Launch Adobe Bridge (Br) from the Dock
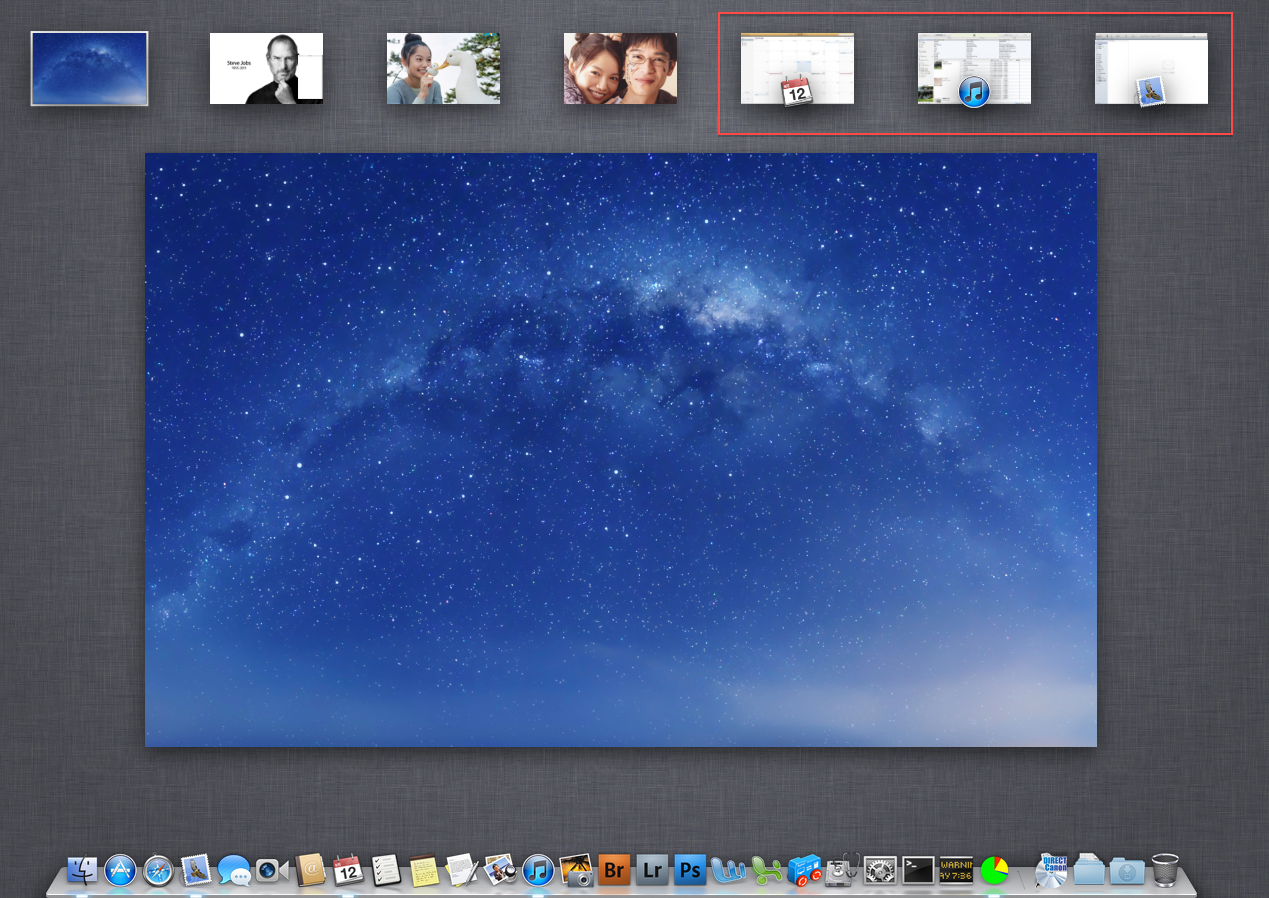 (x=614, y=870)
